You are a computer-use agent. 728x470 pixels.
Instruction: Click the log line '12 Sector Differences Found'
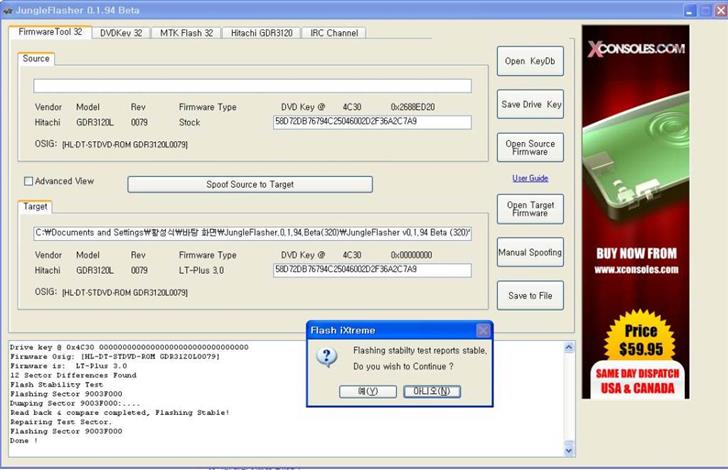pyautogui.click(x=73, y=375)
